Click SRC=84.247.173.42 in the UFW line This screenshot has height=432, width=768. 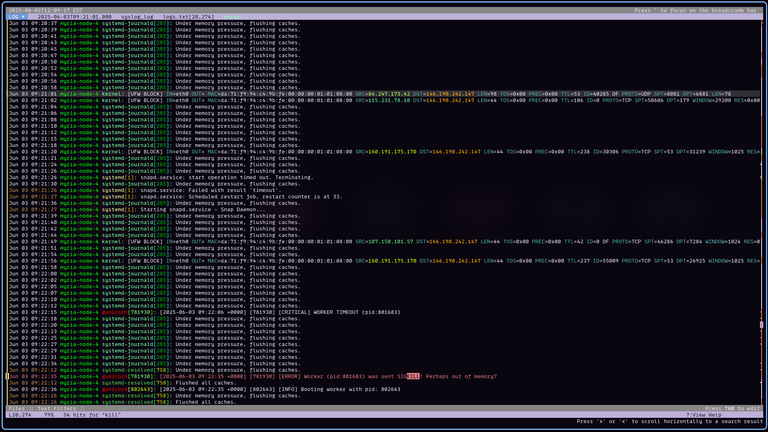383,94
